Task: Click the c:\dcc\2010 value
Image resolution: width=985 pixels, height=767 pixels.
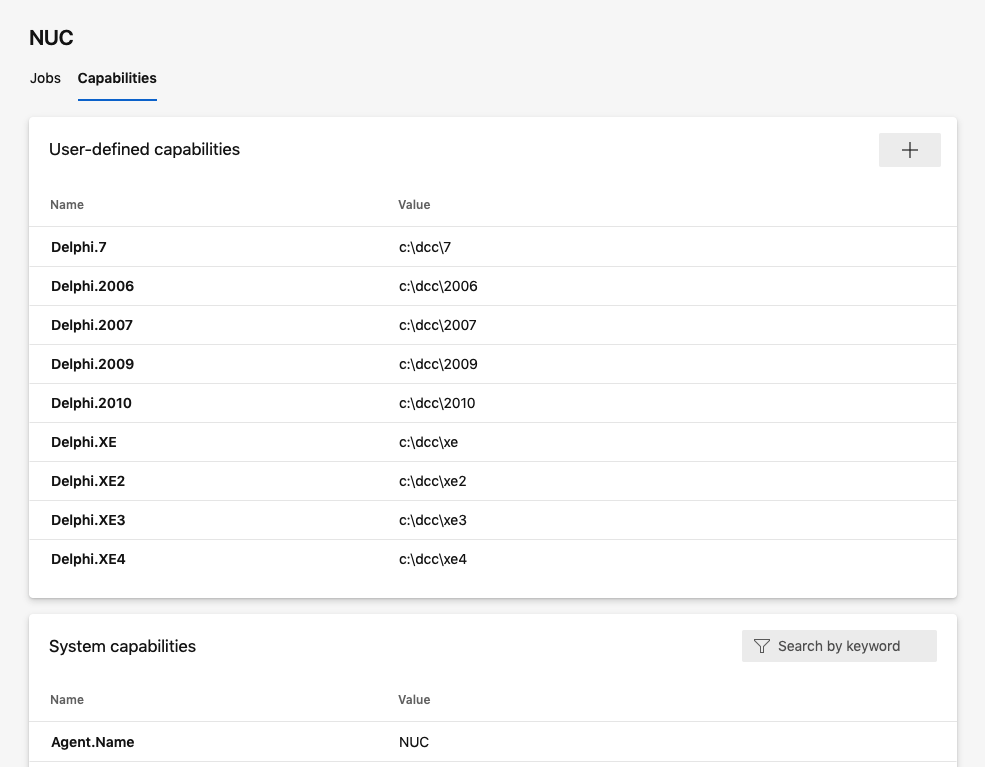Action: [x=437, y=403]
